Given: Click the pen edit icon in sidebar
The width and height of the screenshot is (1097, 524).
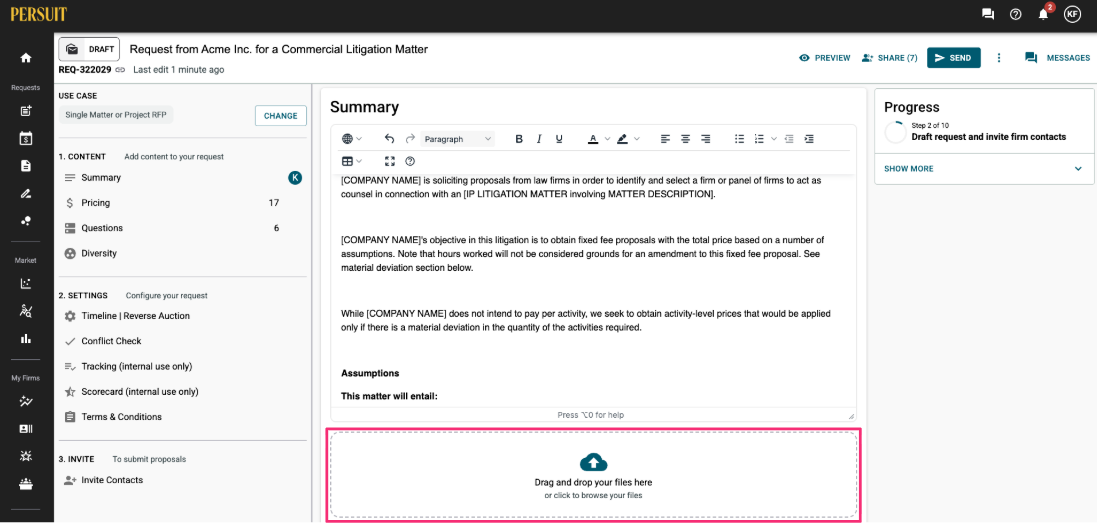Looking at the screenshot, I should 26,193.
